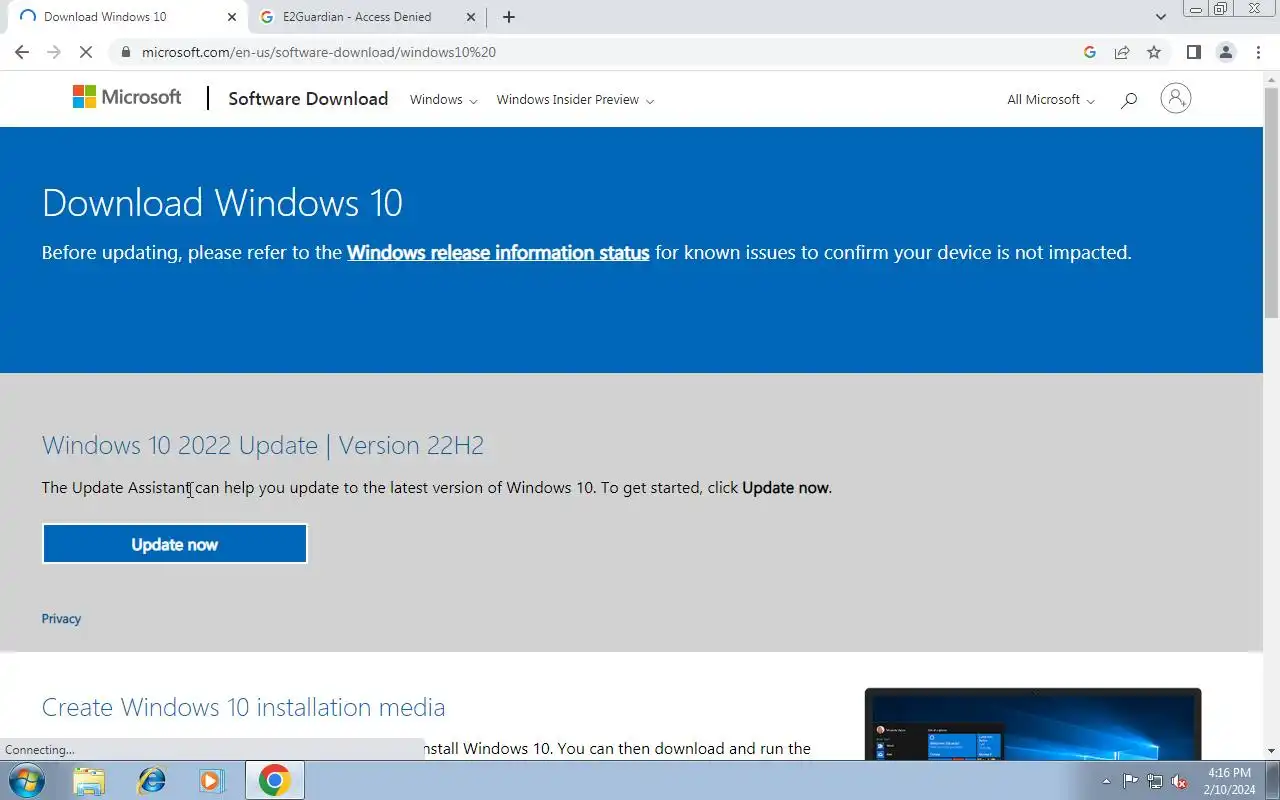
Task: Open the tab search chevron
Action: (x=1161, y=17)
